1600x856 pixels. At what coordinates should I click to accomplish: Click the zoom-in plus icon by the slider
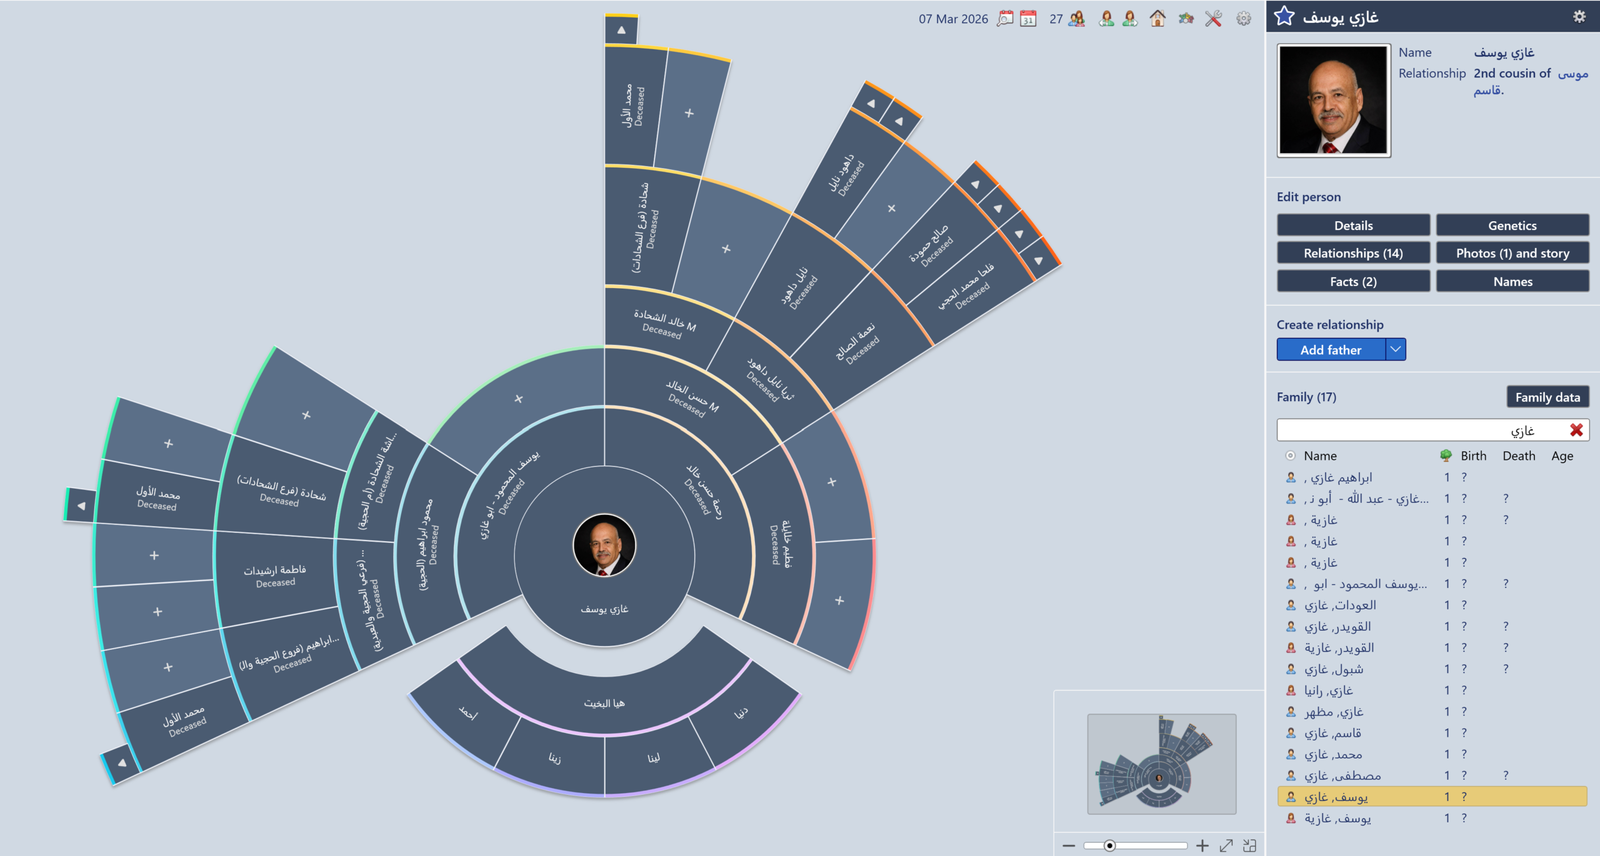(x=1202, y=846)
